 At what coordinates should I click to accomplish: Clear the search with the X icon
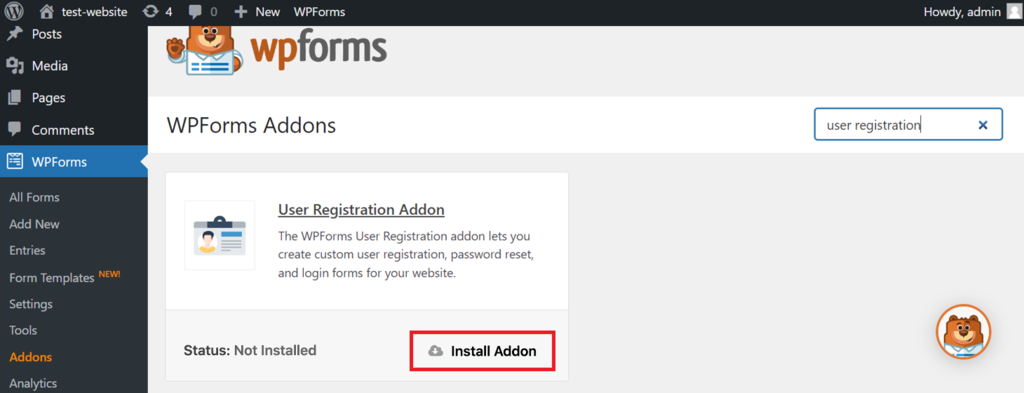point(983,125)
